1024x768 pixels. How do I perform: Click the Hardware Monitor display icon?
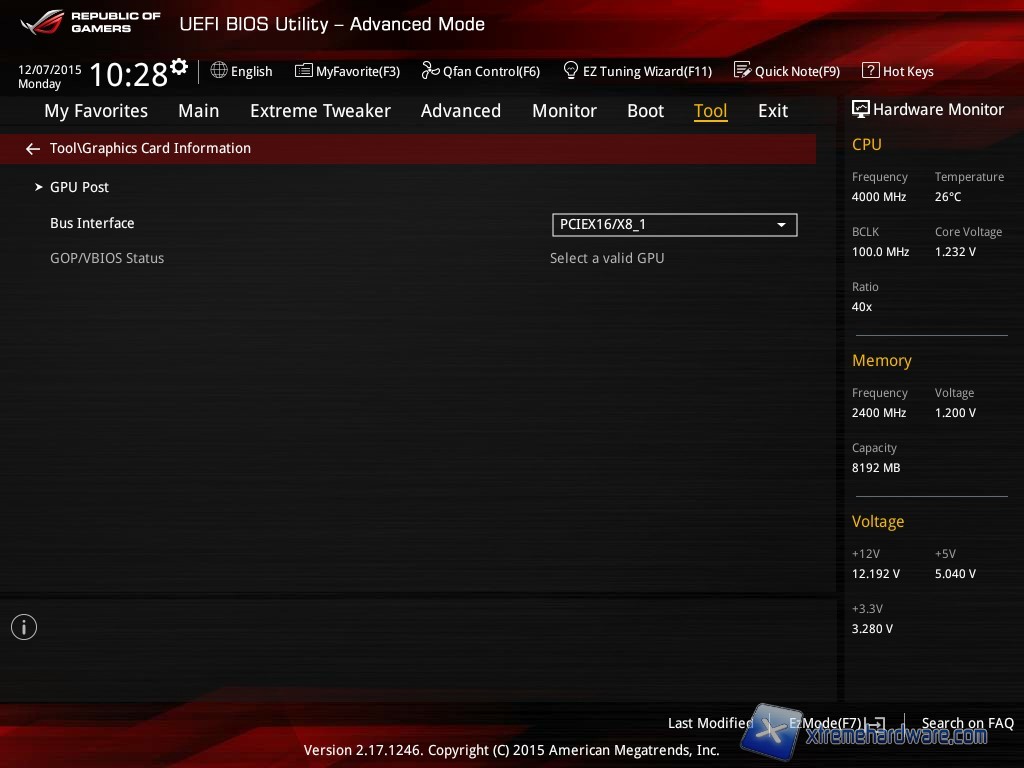(x=860, y=110)
